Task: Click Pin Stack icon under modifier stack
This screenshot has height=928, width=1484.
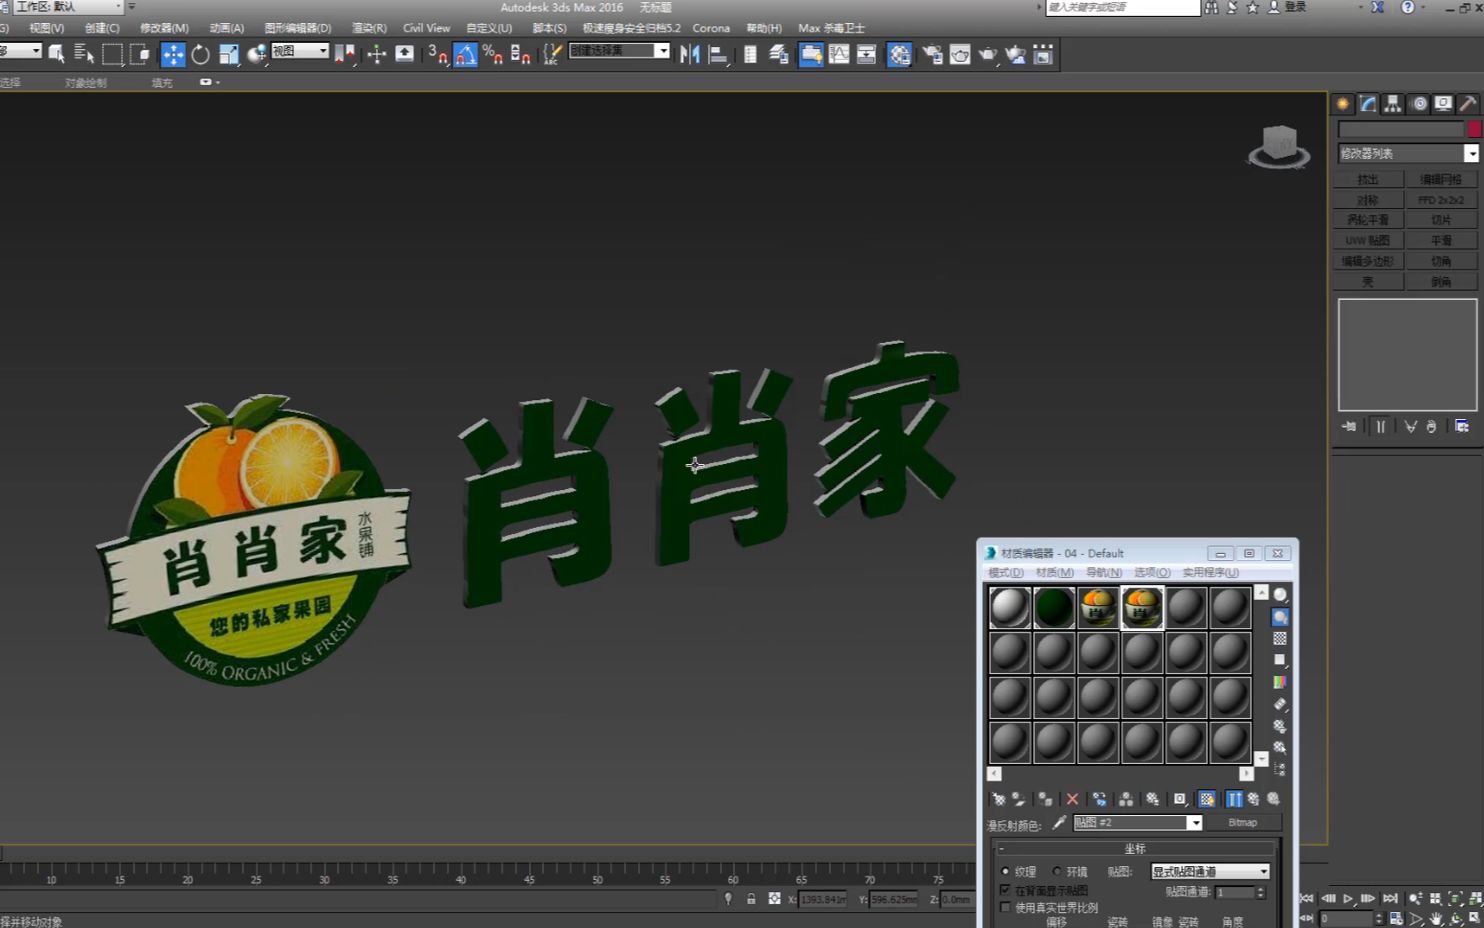Action: click(x=1349, y=427)
